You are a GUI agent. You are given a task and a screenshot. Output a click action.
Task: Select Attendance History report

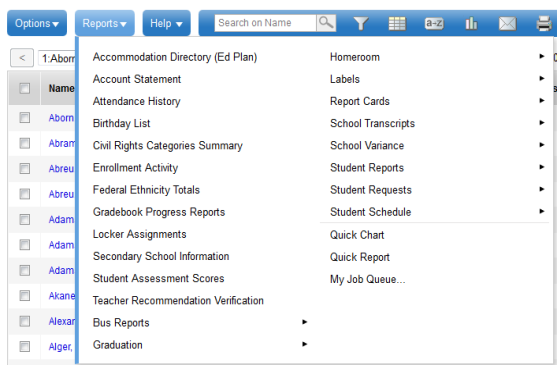(x=136, y=102)
